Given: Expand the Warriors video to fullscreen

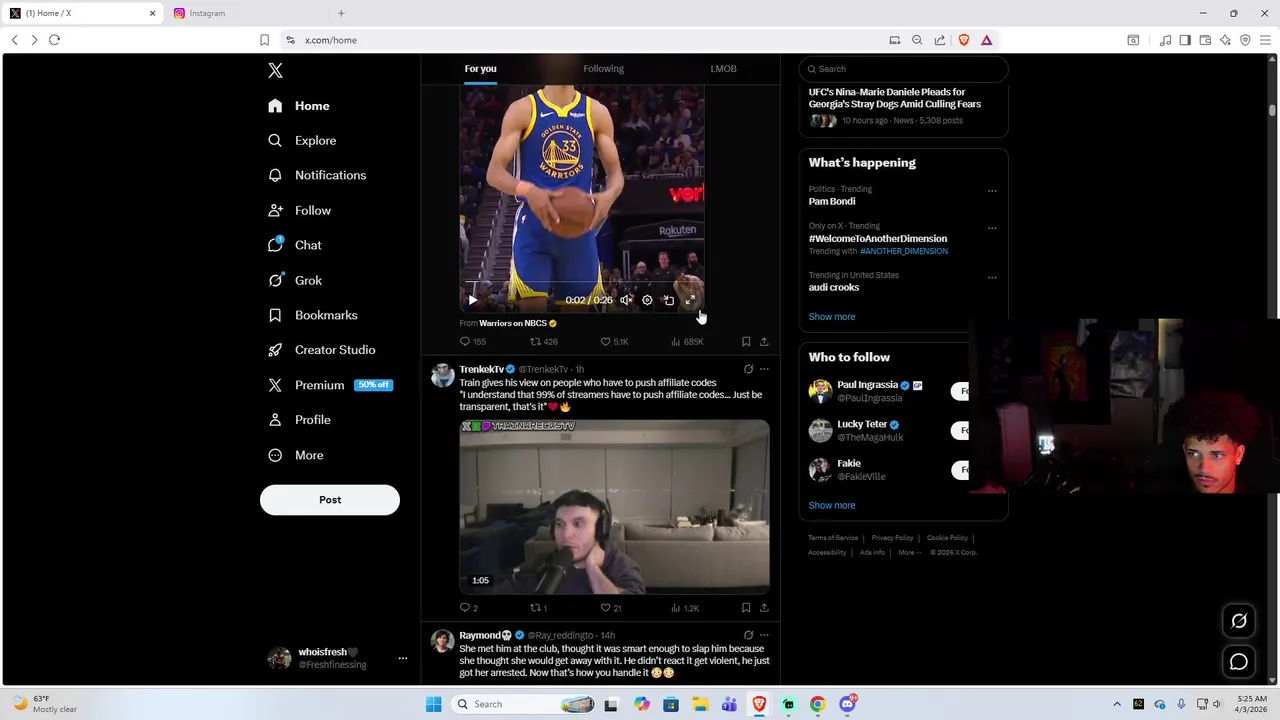Looking at the screenshot, I should click(x=690, y=300).
